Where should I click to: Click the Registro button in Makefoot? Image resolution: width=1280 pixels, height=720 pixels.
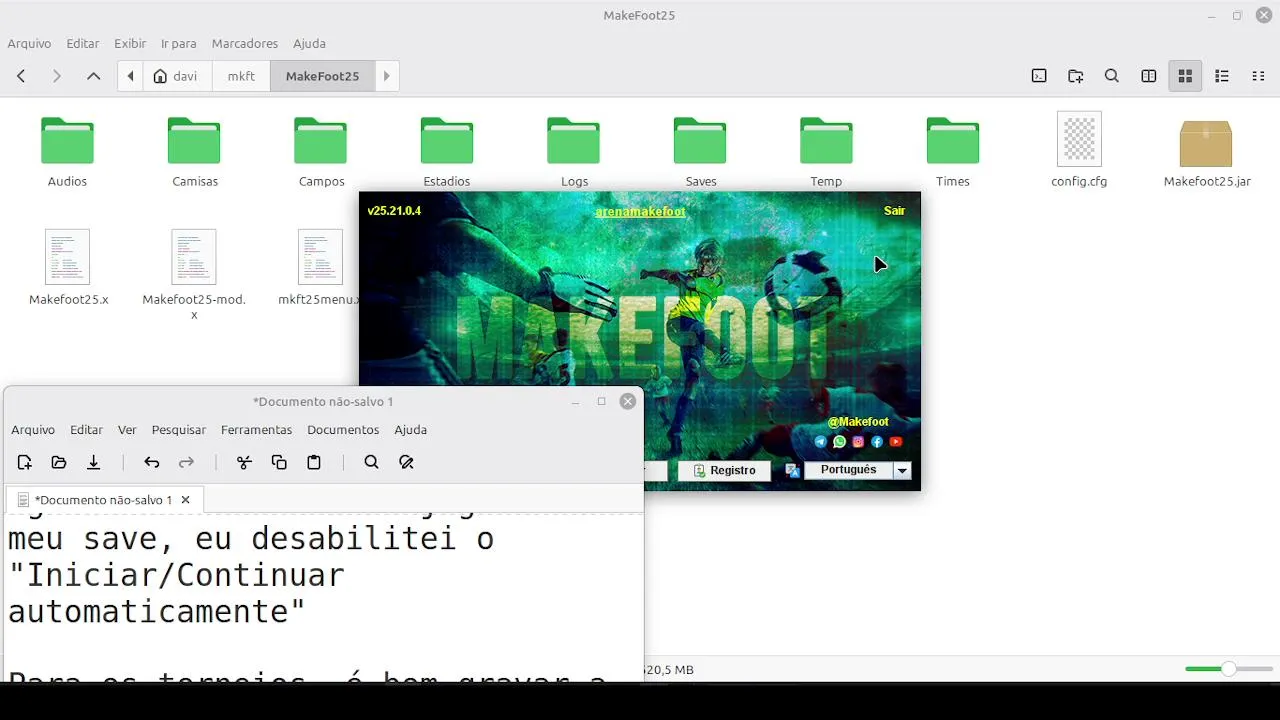coord(725,470)
